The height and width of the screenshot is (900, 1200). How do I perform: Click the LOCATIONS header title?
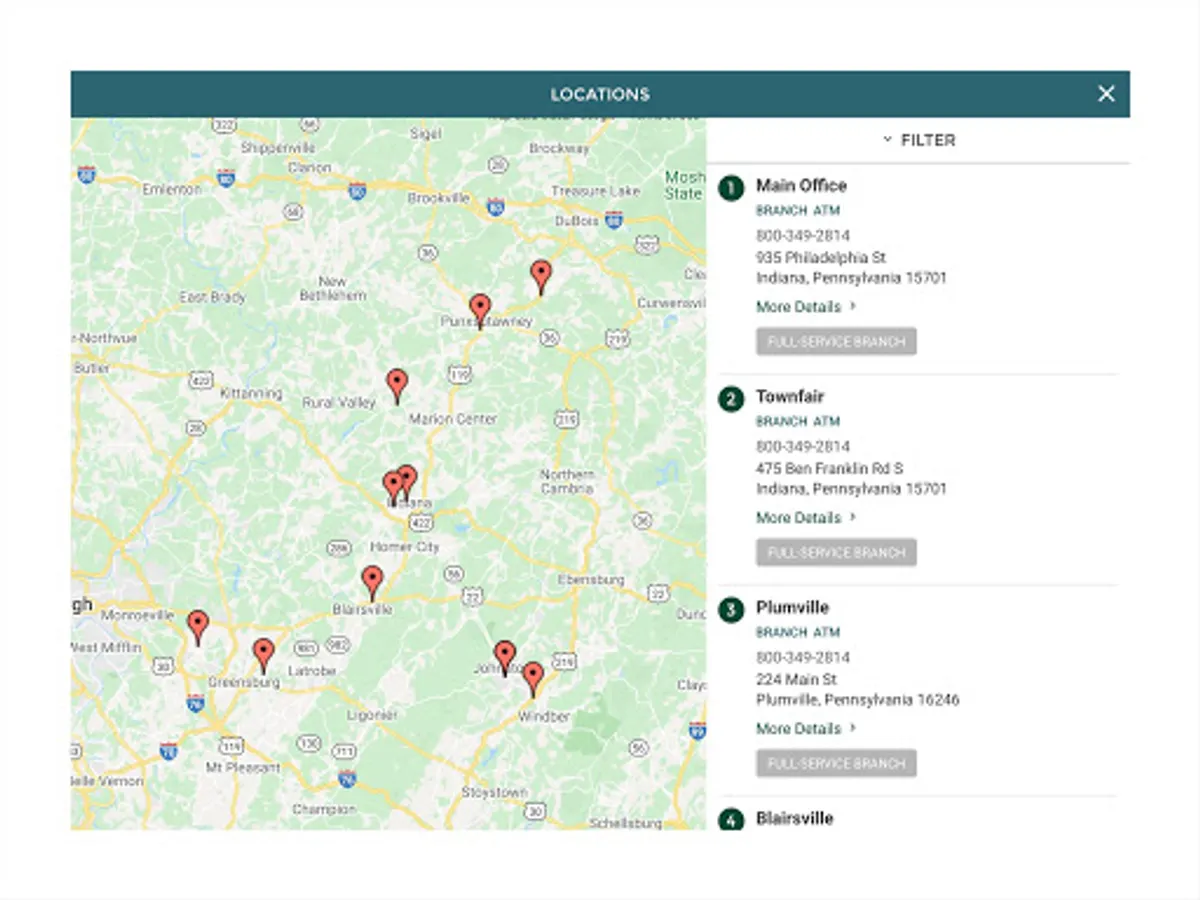(600, 94)
